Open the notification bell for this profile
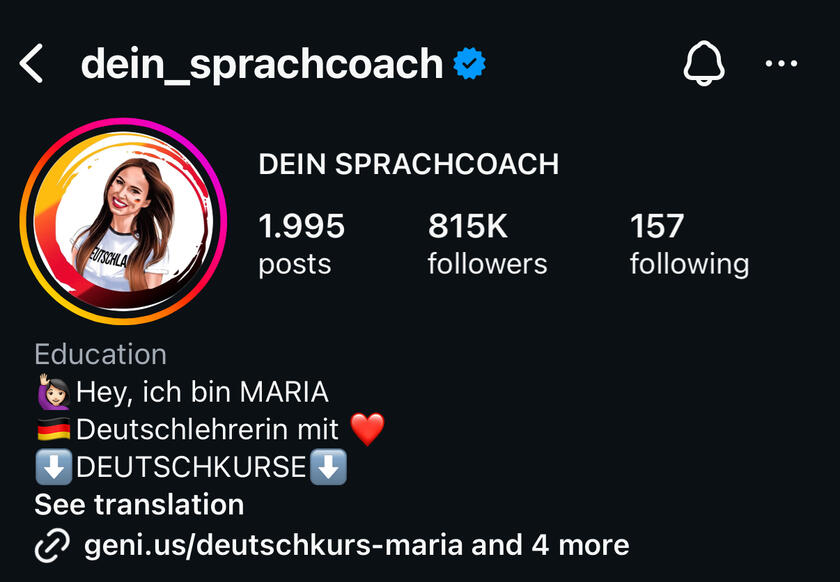This screenshot has height=582, width=840. pos(703,63)
